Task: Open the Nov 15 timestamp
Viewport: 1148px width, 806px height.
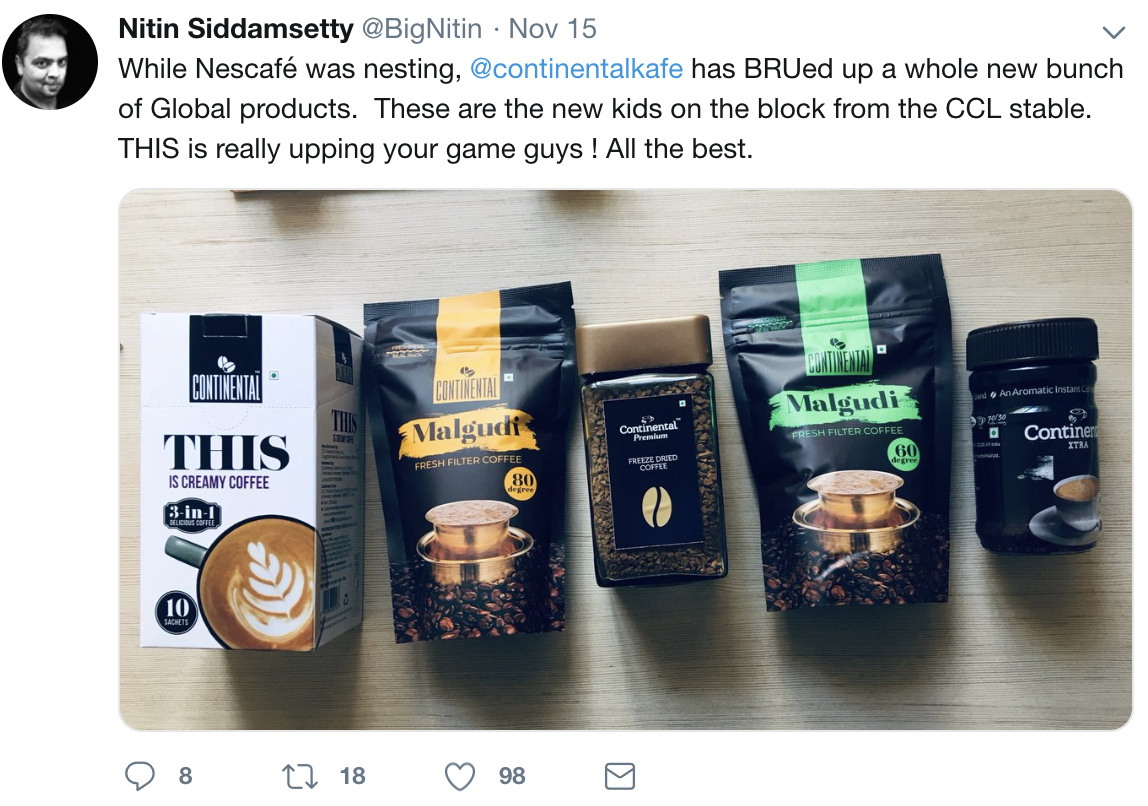Action: [553, 29]
